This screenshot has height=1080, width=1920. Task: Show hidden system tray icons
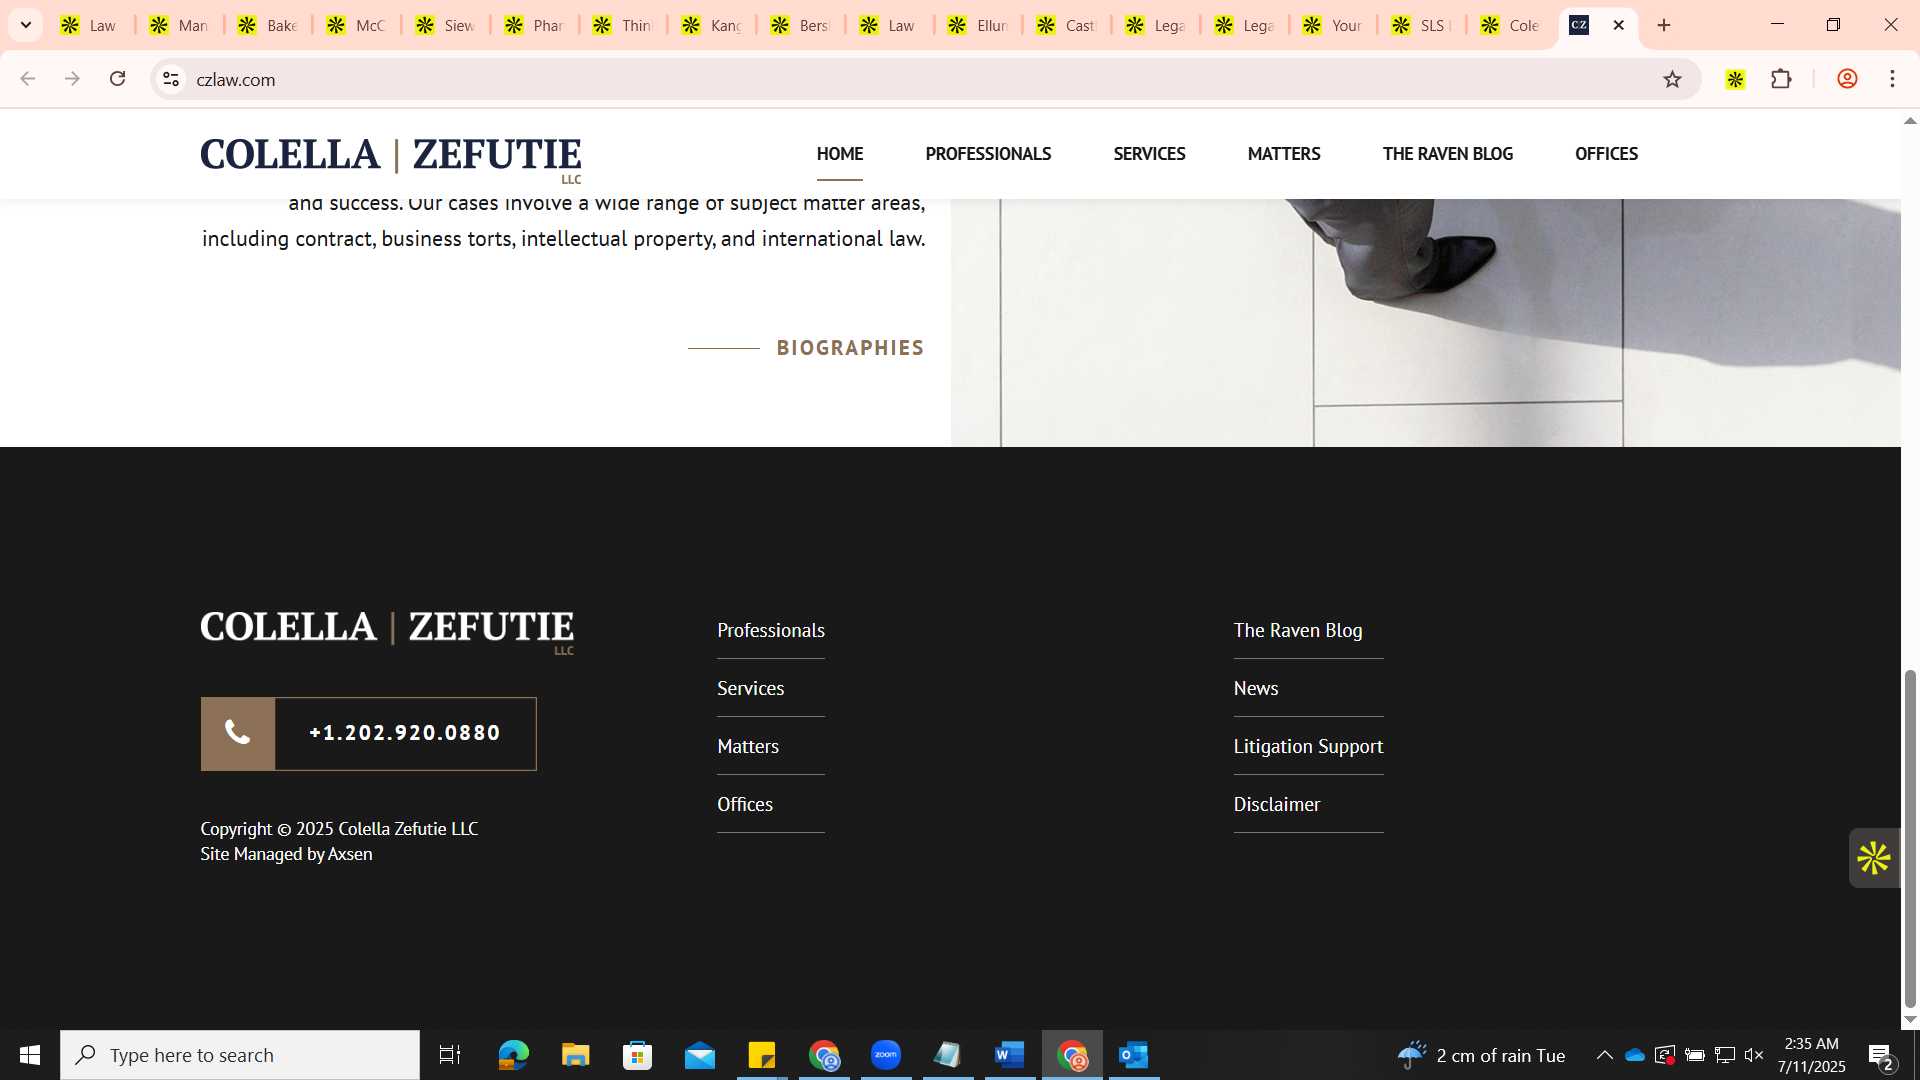(1604, 1055)
